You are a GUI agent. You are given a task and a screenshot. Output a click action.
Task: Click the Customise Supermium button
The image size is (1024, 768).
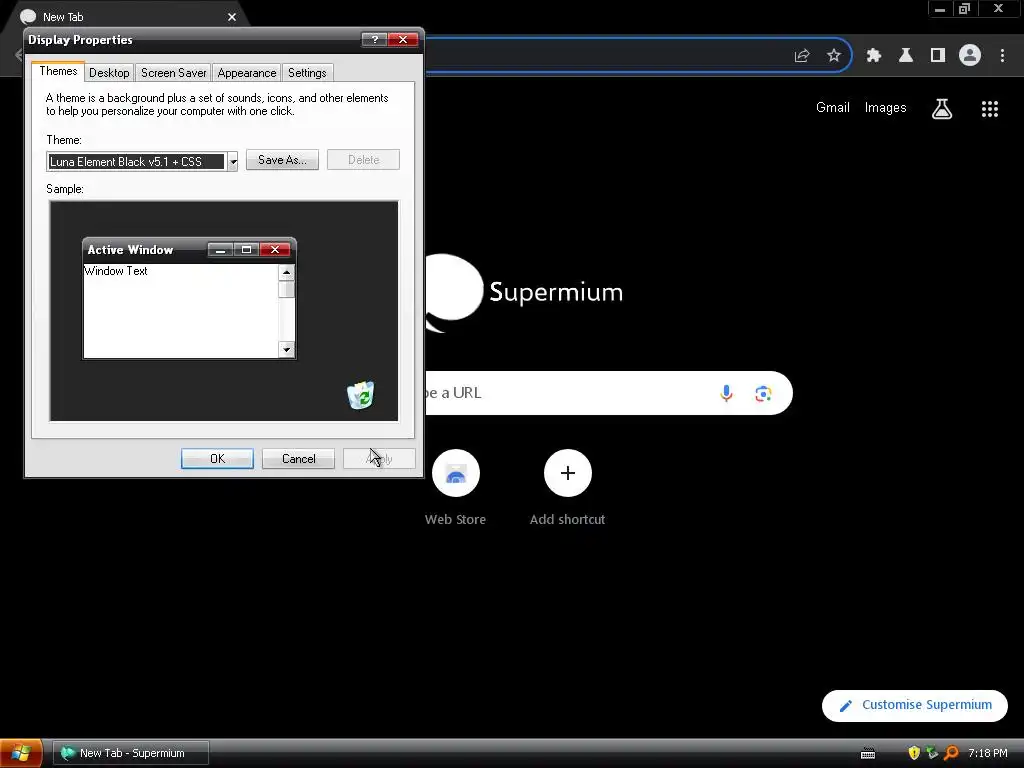tap(915, 705)
